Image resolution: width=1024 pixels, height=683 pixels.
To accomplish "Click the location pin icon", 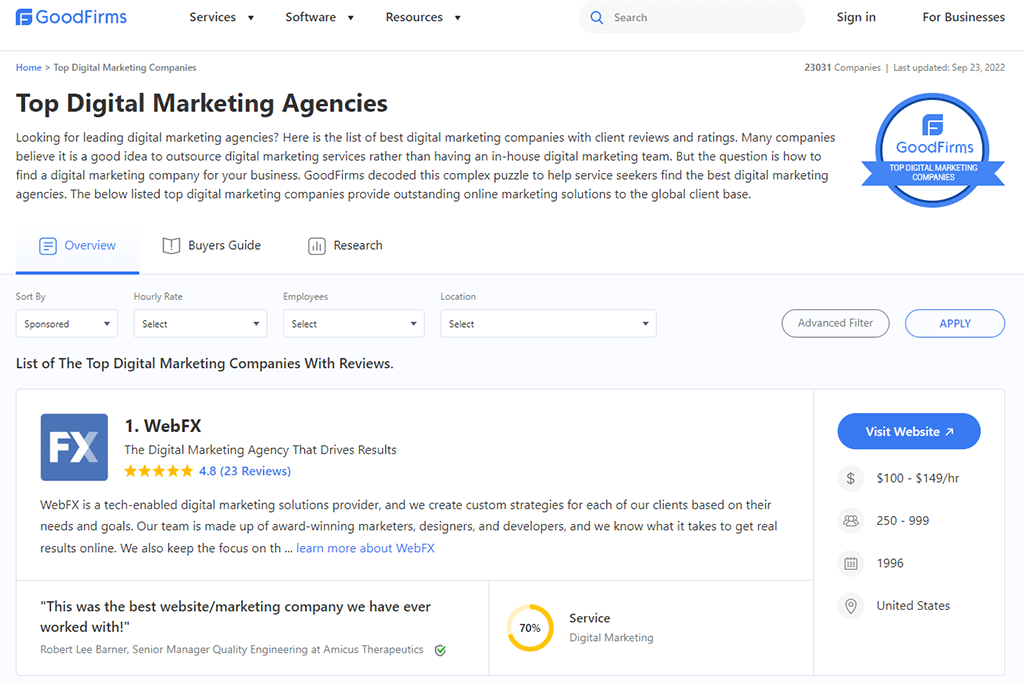I will tap(850, 606).
